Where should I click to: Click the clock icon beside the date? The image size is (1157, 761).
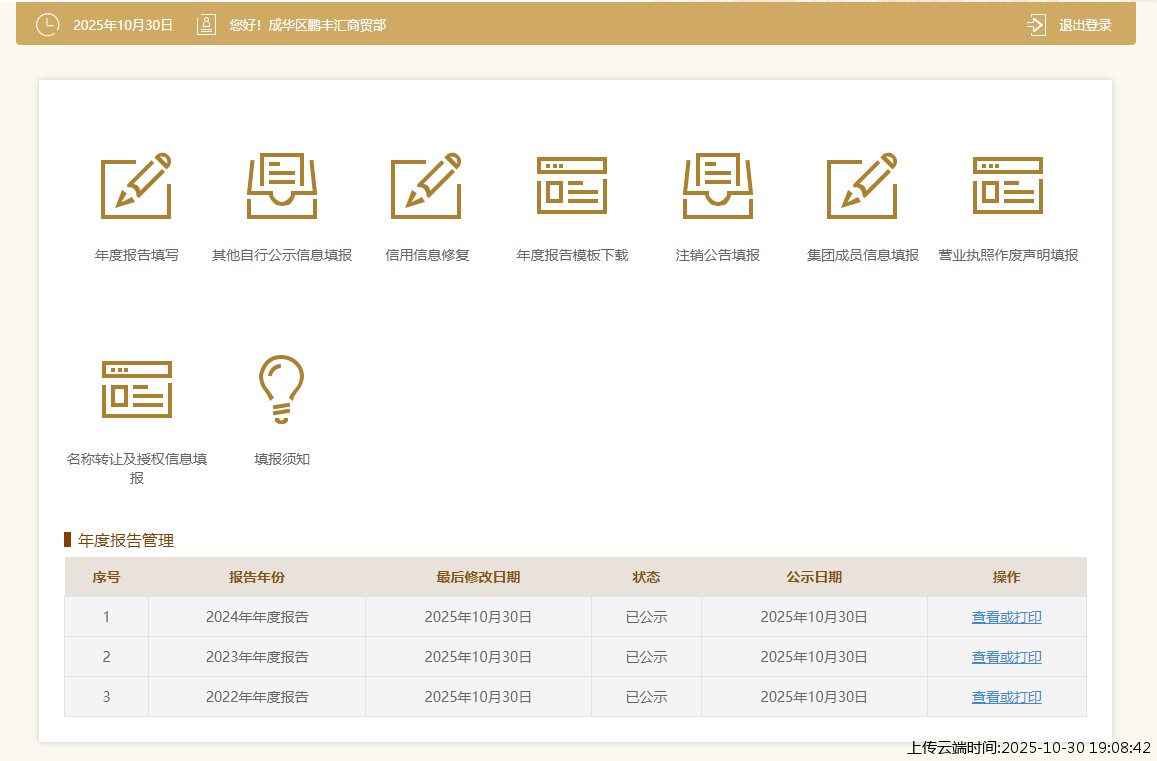tap(47, 25)
